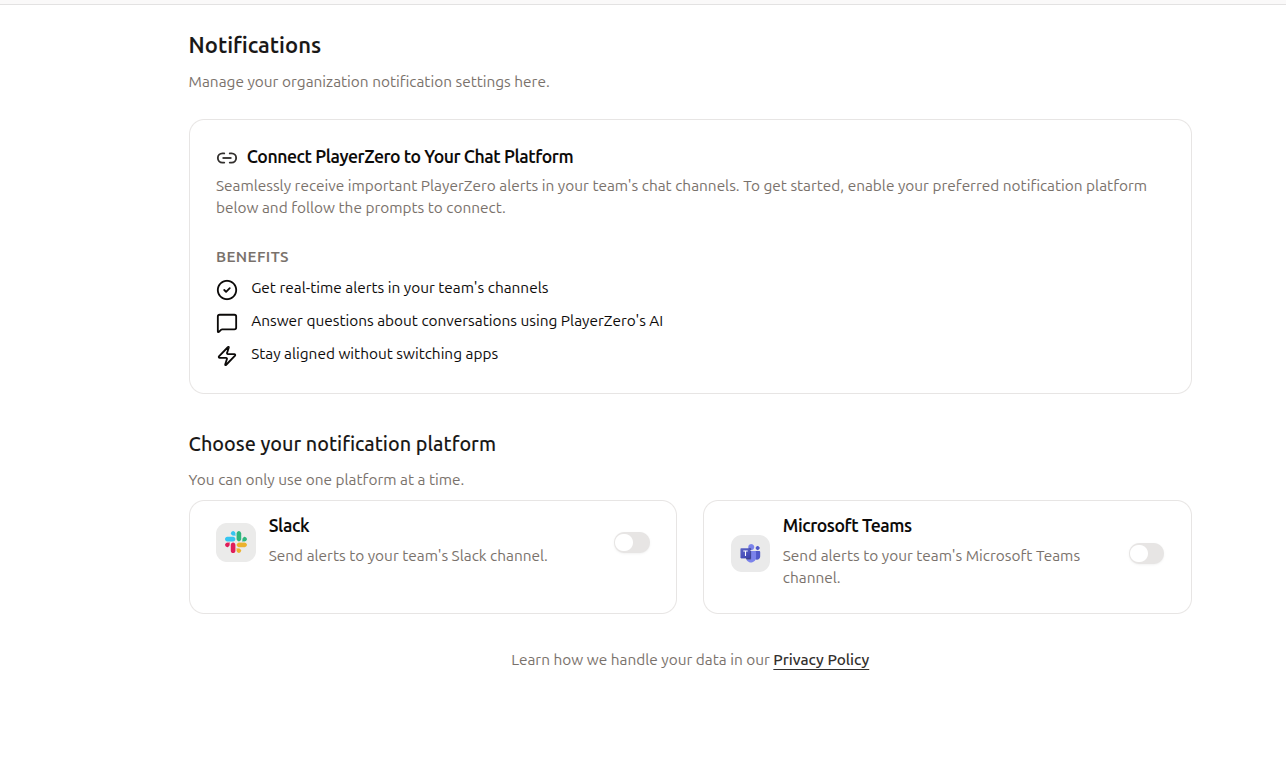The image size is (1286, 758).
Task: Enable the Slack notifications toggle
Action: click(x=631, y=542)
